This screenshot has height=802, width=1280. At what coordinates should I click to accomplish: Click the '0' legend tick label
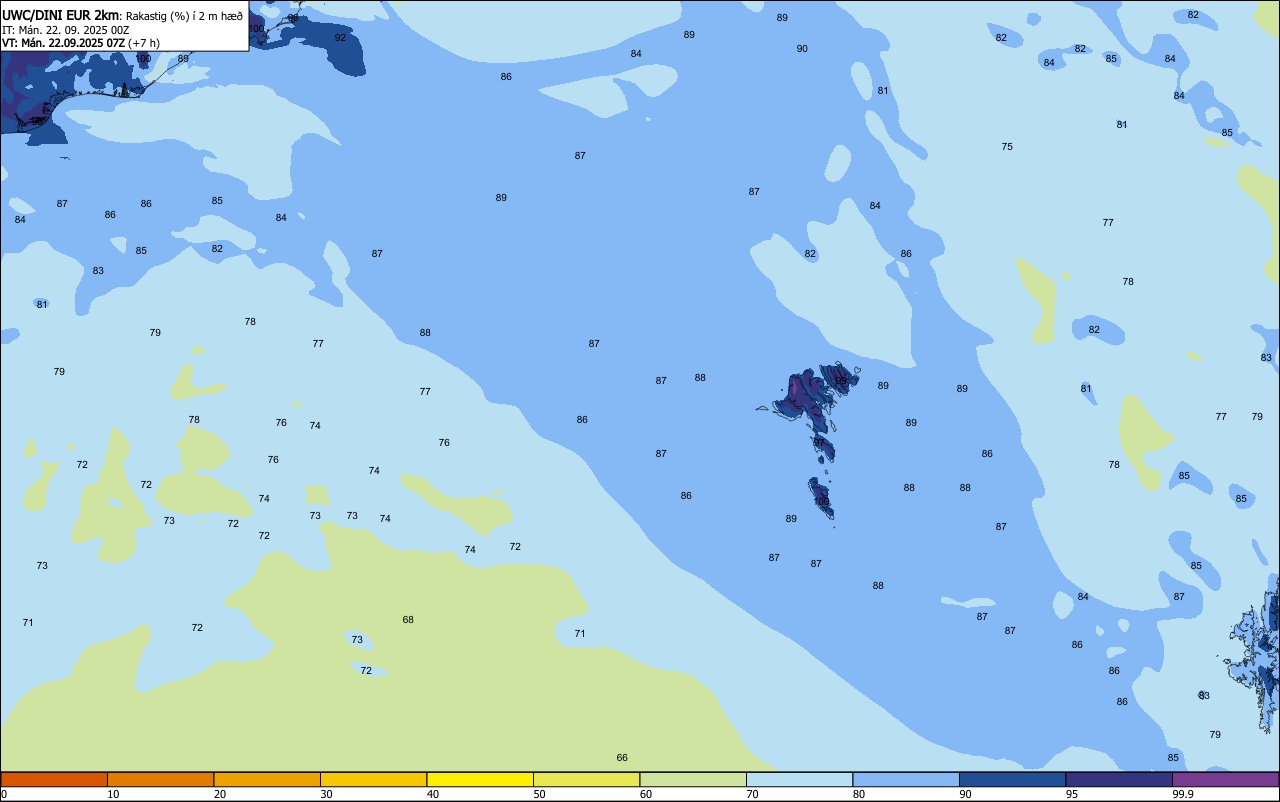4,794
